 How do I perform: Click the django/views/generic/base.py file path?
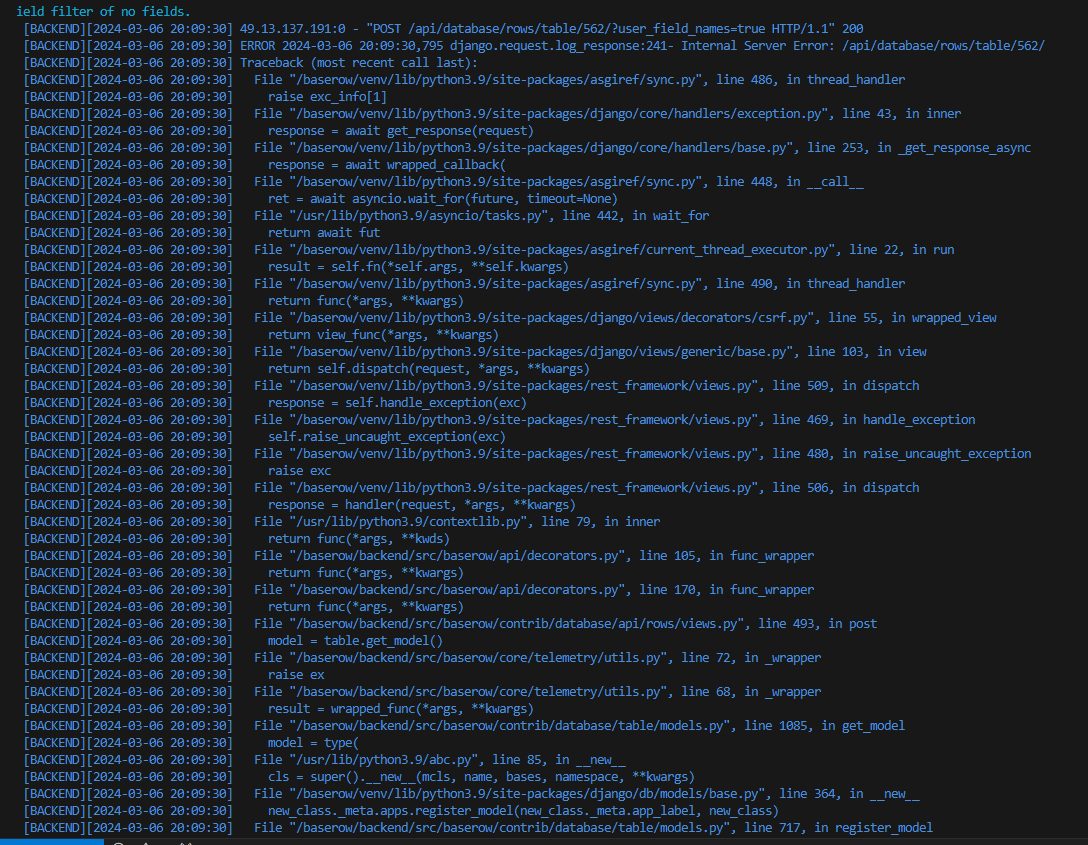(x=541, y=351)
